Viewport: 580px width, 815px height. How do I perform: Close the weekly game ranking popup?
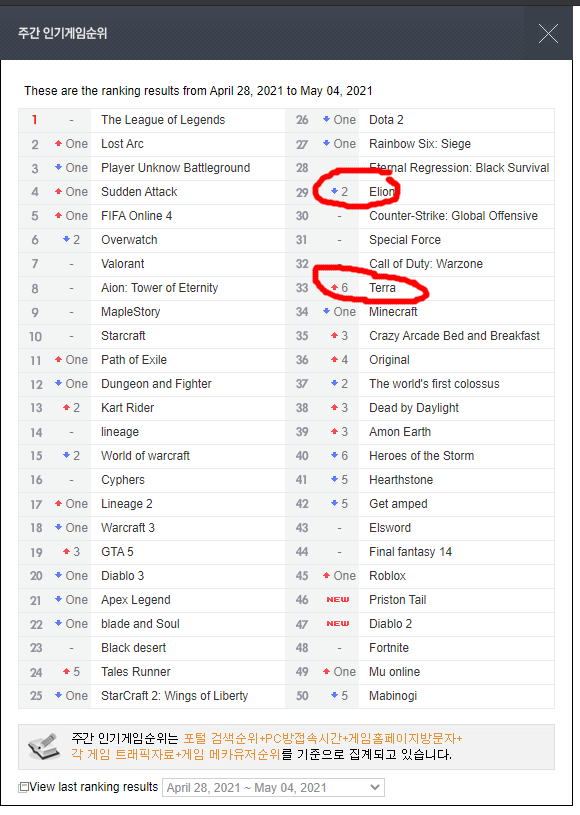(548, 34)
